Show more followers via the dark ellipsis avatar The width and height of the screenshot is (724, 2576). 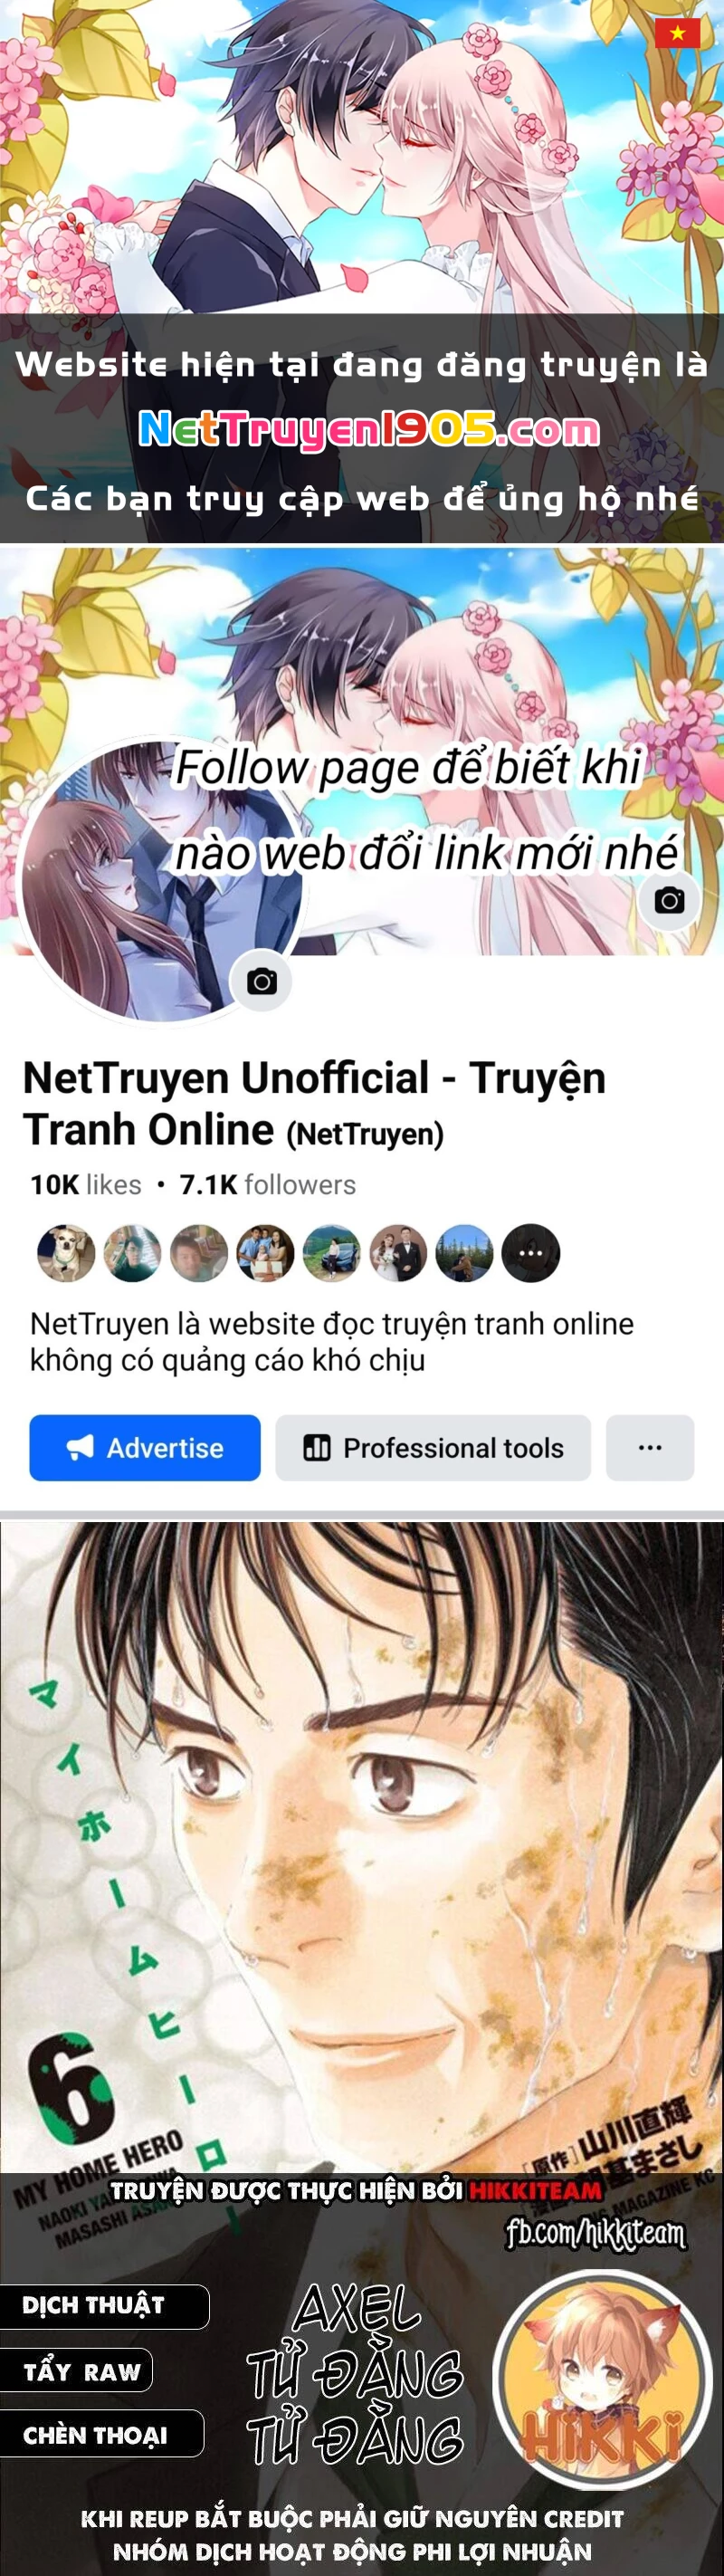[x=530, y=1253]
